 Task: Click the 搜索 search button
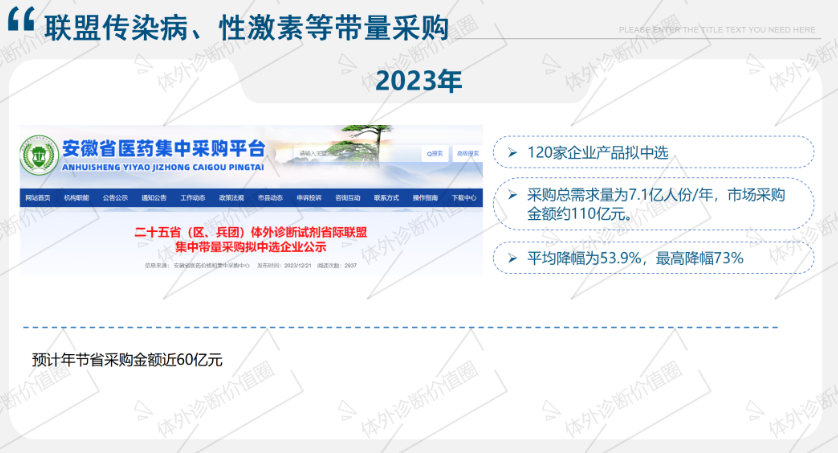pyautogui.click(x=435, y=154)
